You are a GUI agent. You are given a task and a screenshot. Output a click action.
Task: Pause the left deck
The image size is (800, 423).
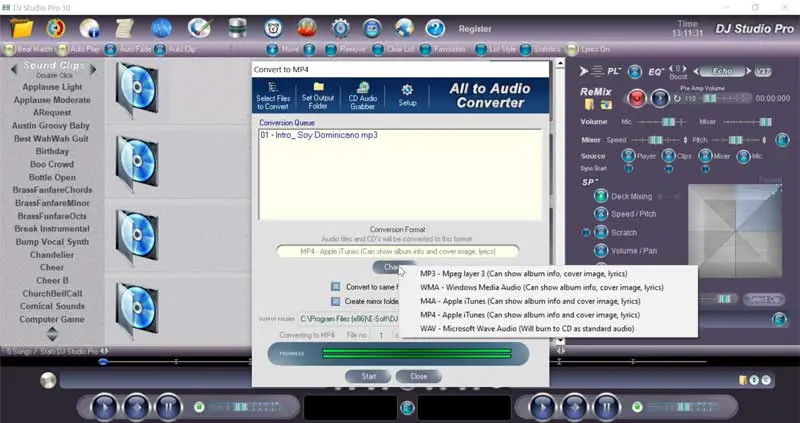click(168, 407)
